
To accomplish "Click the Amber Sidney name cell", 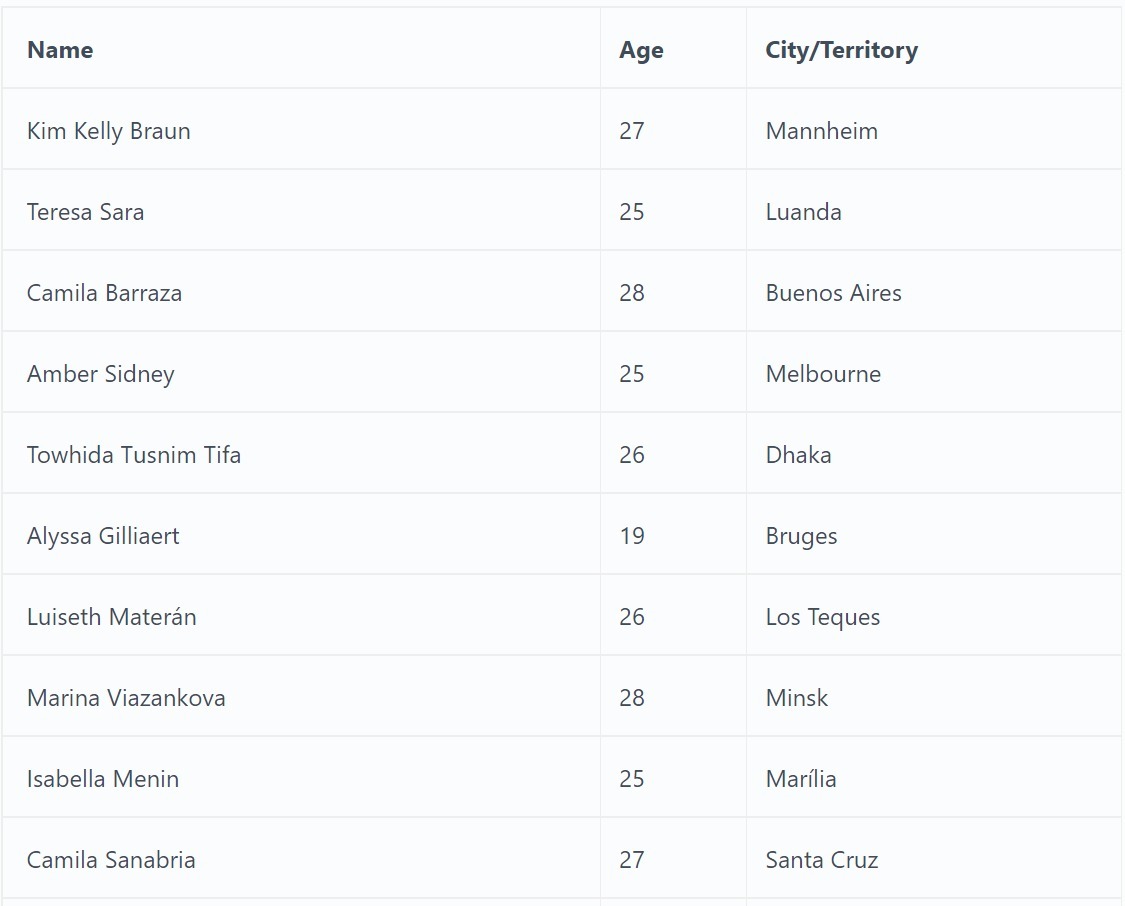I will click(x=100, y=374).
